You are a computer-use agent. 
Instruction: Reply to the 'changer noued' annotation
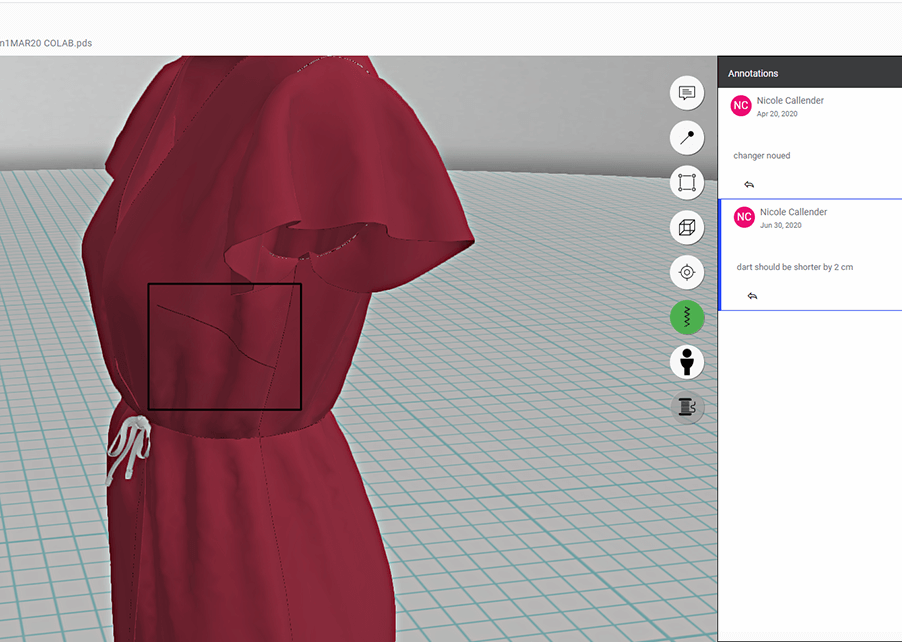pos(749,185)
